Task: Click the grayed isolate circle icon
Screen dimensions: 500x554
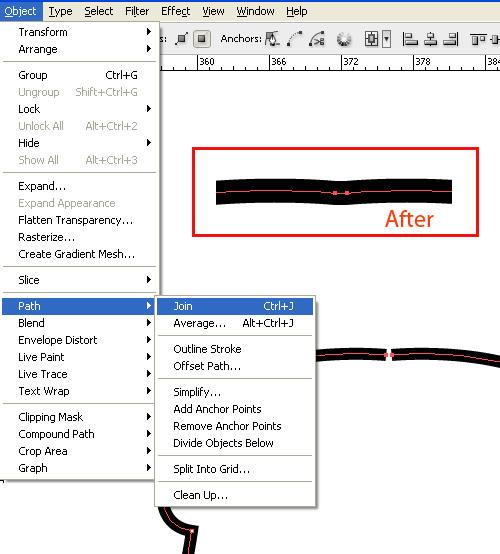Action: tap(344, 39)
